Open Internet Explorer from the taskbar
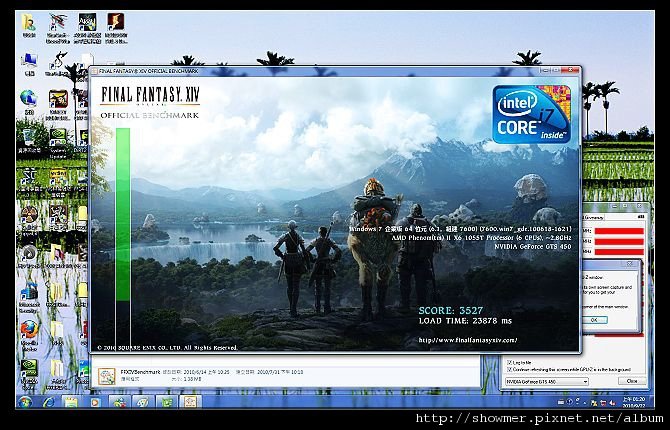 click(x=49, y=402)
